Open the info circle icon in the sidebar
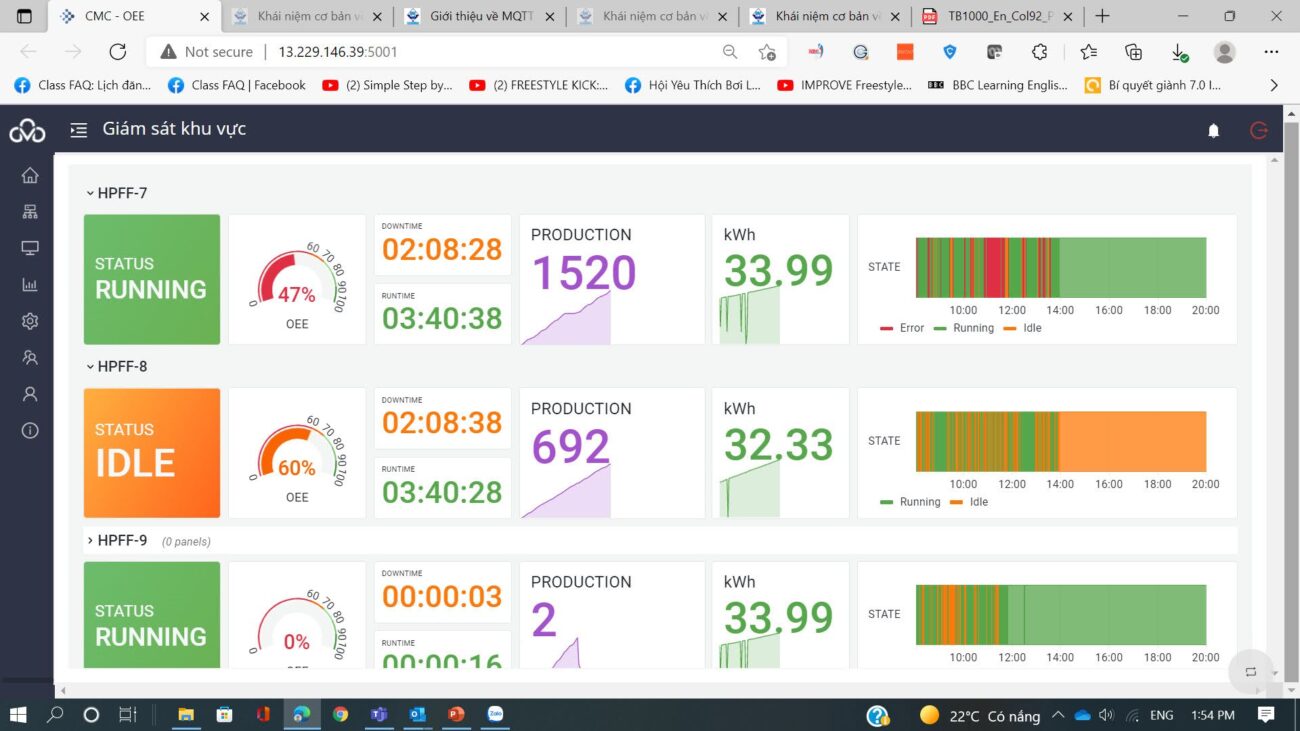 click(30, 431)
